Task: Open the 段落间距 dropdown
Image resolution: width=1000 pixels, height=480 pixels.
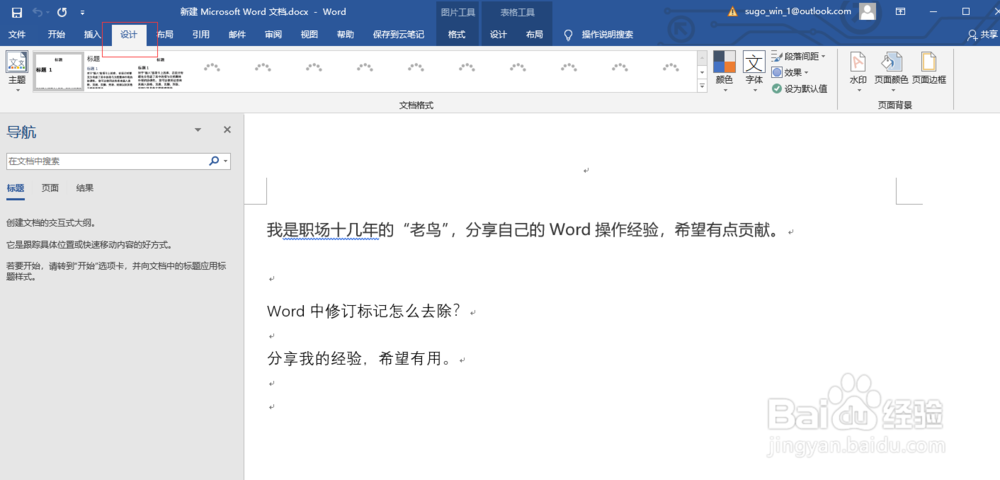Action: tap(798, 57)
